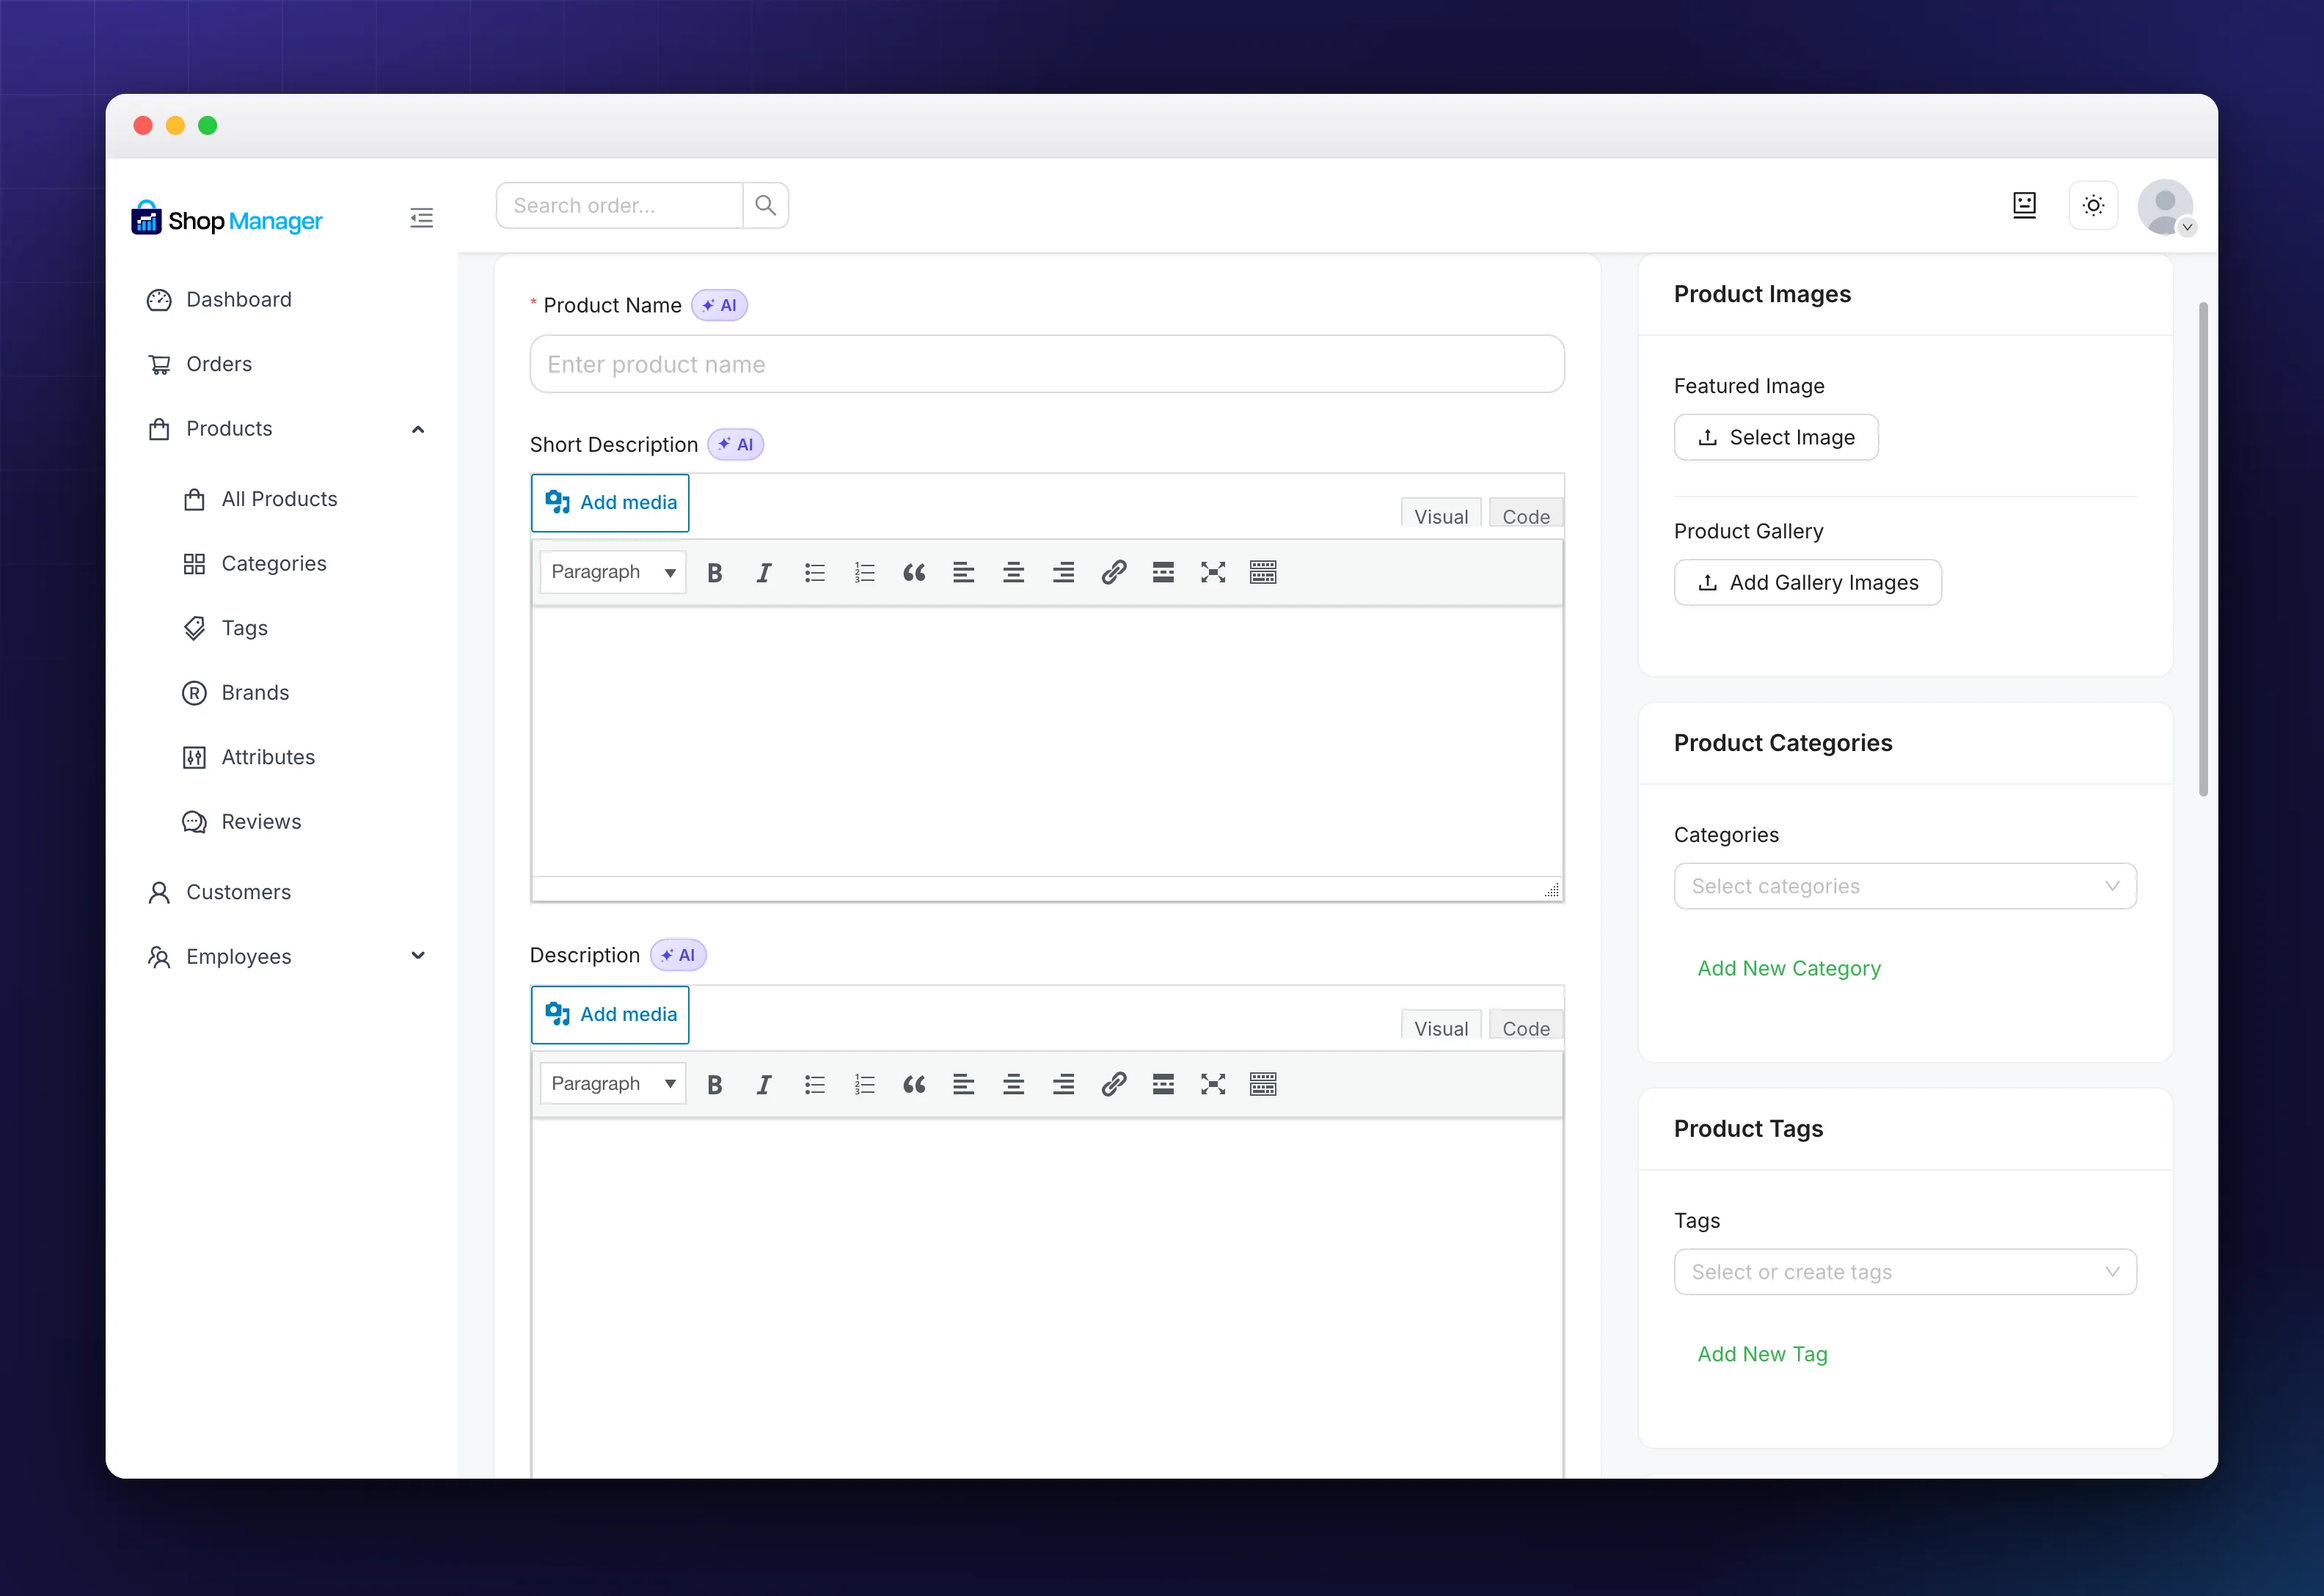Open fullscreen mode for Description editor
The image size is (2324, 1596).
pos(1213,1084)
